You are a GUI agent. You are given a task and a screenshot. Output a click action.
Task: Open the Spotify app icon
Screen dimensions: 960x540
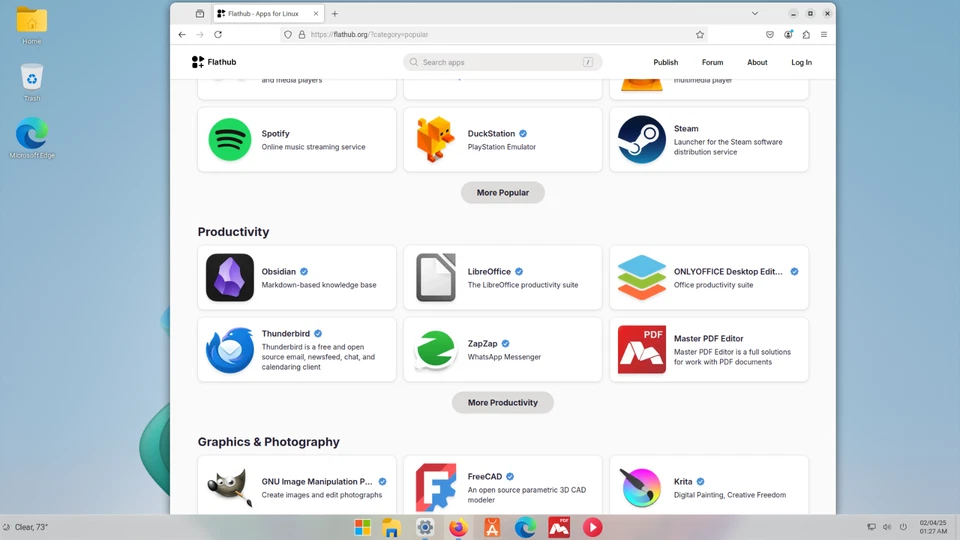pyautogui.click(x=230, y=140)
